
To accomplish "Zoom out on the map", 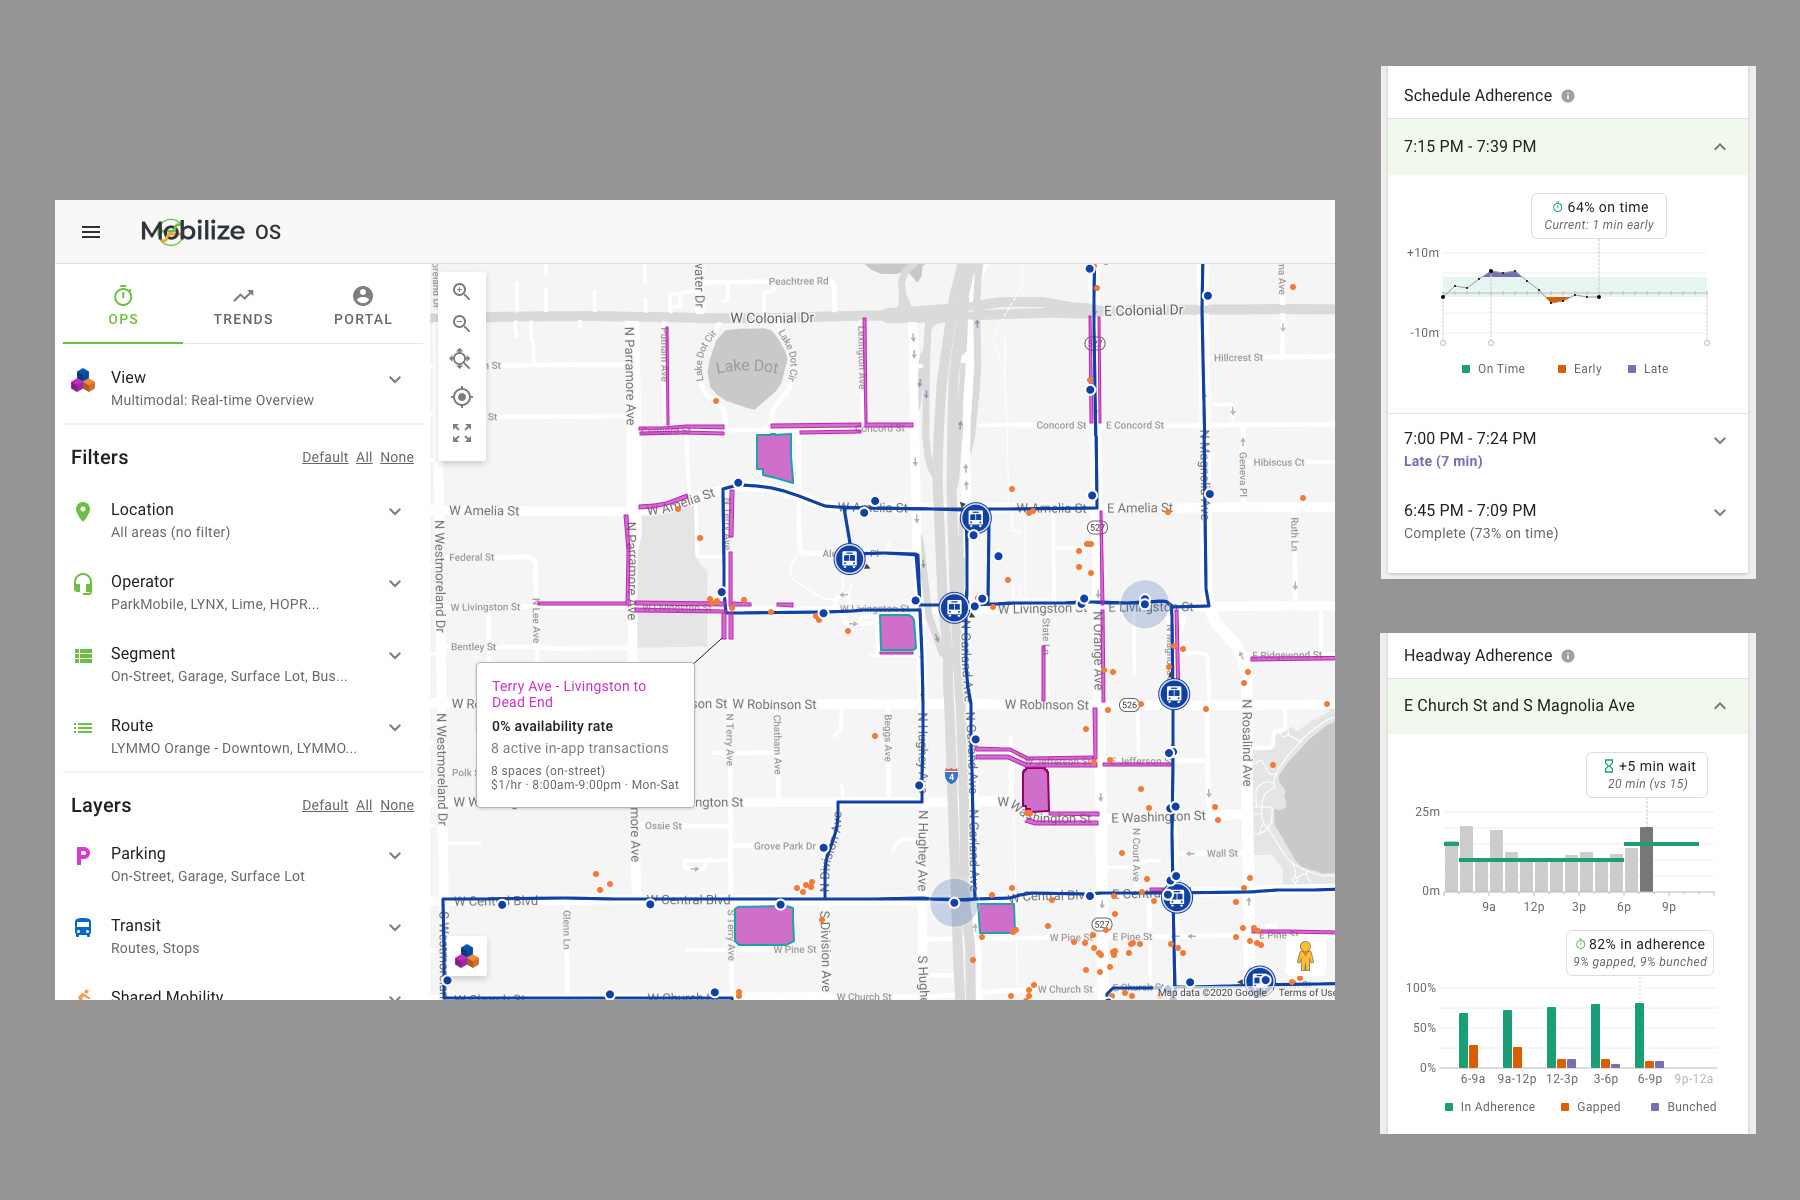I will 461,324.
